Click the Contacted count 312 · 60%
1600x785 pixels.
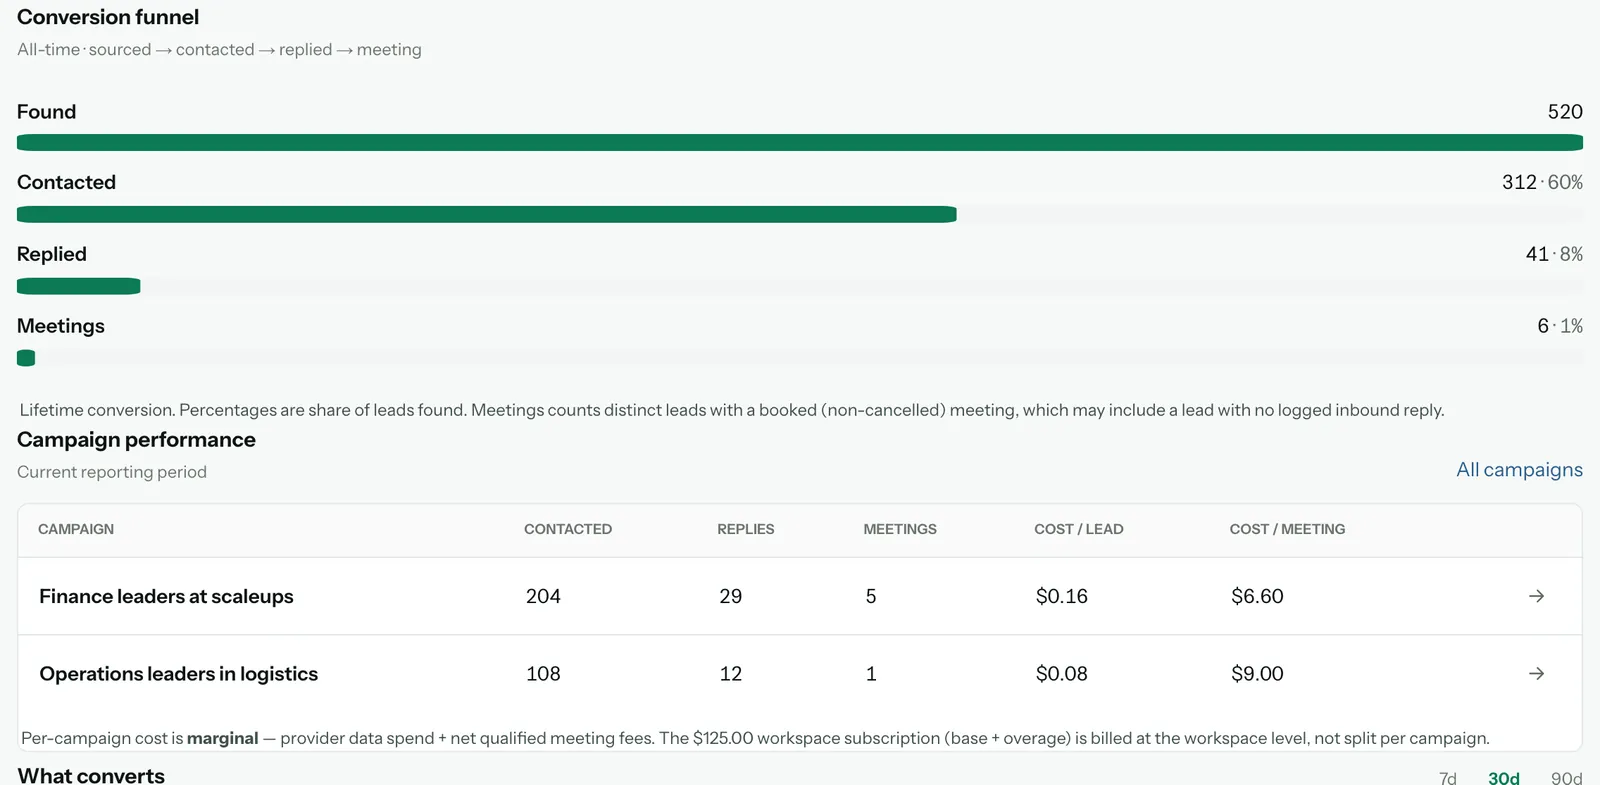pyautogui.click(x=1542, y=182)
